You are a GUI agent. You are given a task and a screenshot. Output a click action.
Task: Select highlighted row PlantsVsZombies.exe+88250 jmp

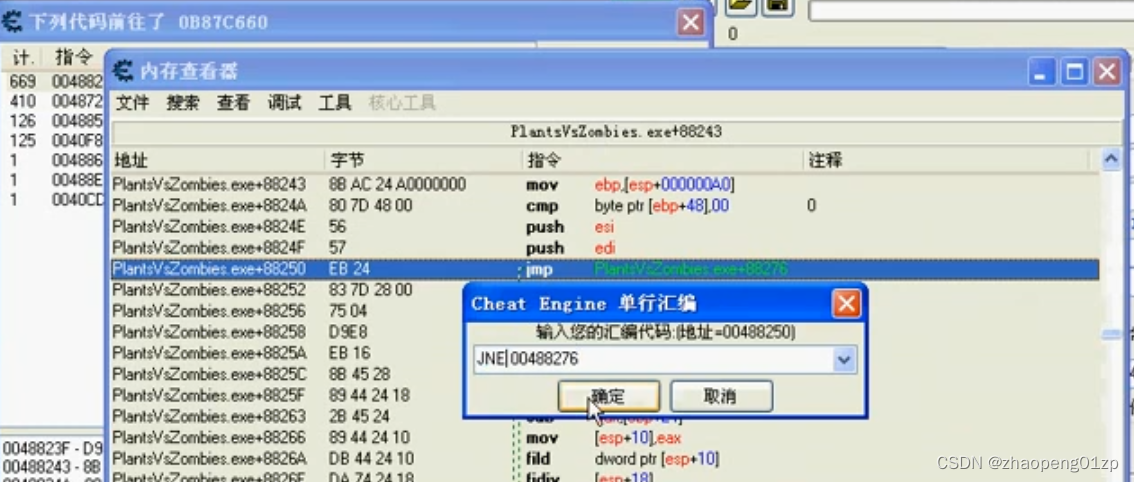coord(605,269)
